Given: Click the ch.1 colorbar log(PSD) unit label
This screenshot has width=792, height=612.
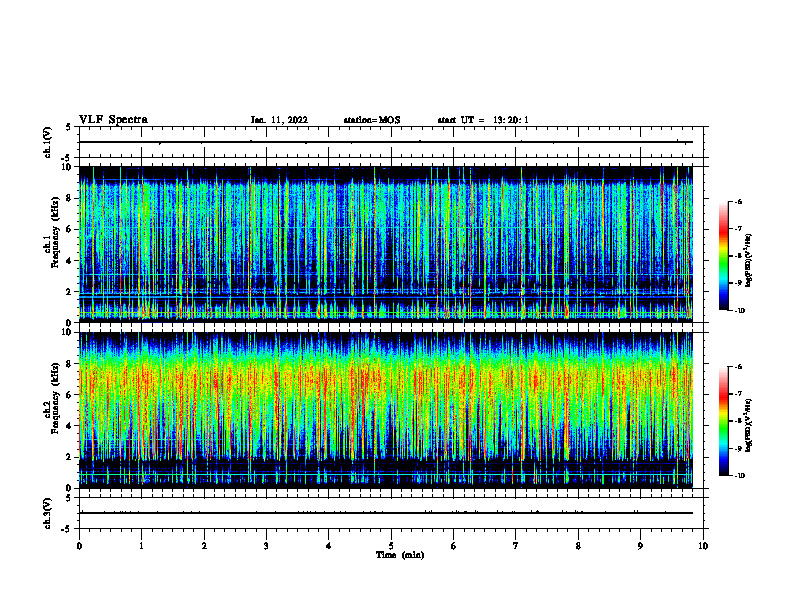Looking at the screenshot, I should pos(749,261).
